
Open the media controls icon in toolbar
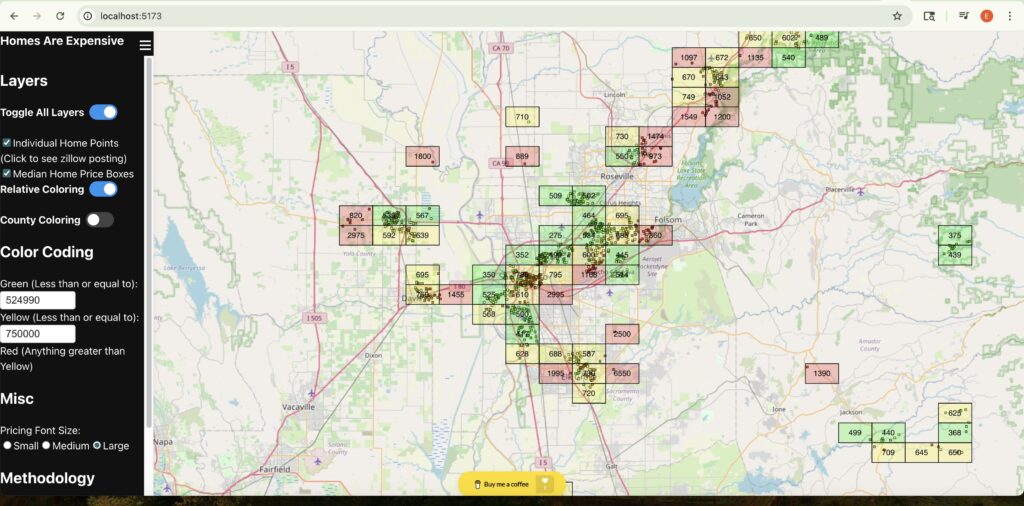[x=963, y=16]
